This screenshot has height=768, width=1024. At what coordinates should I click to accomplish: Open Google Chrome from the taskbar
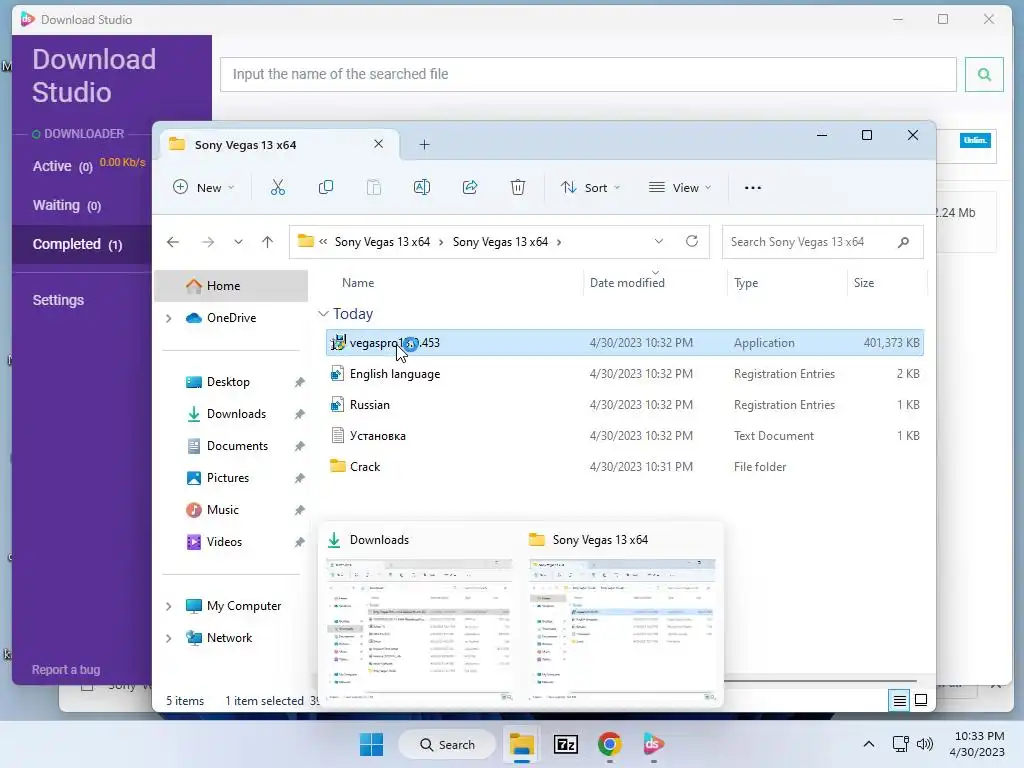[x=609, y=744]
